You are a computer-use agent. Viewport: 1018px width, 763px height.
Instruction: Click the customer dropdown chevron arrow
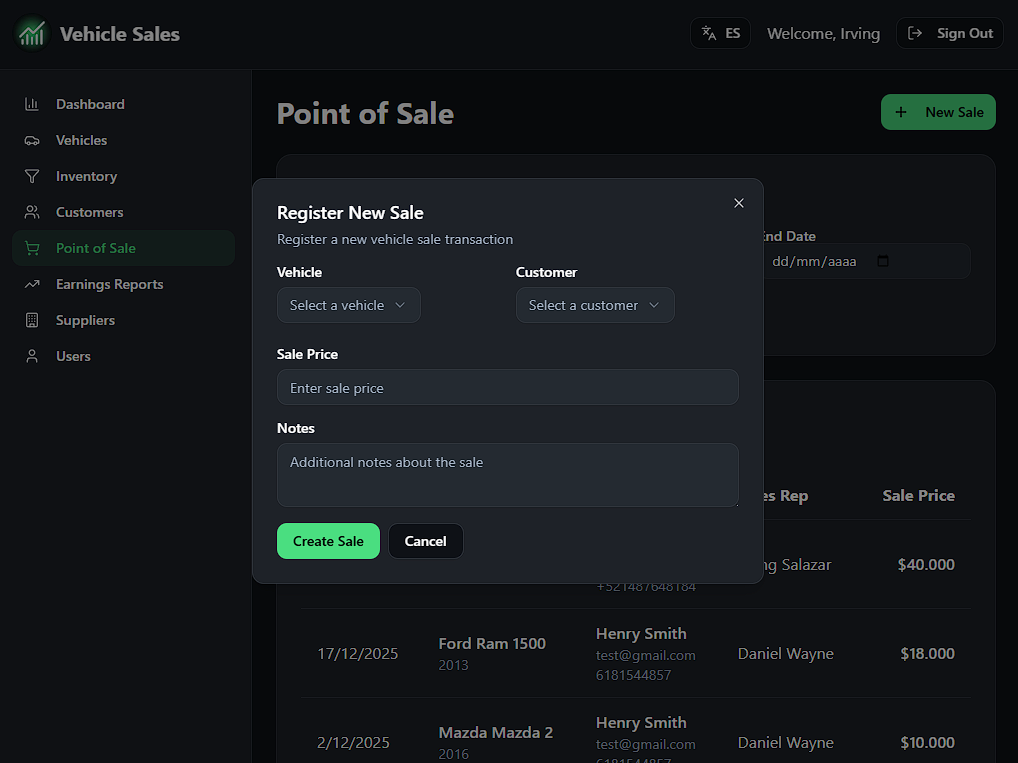coord(654,305)
